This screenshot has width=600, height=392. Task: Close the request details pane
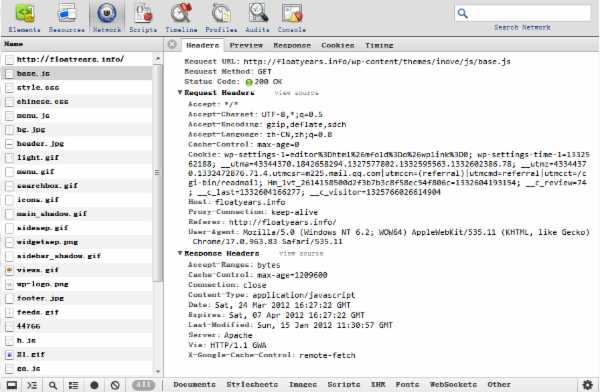(172, 44)
